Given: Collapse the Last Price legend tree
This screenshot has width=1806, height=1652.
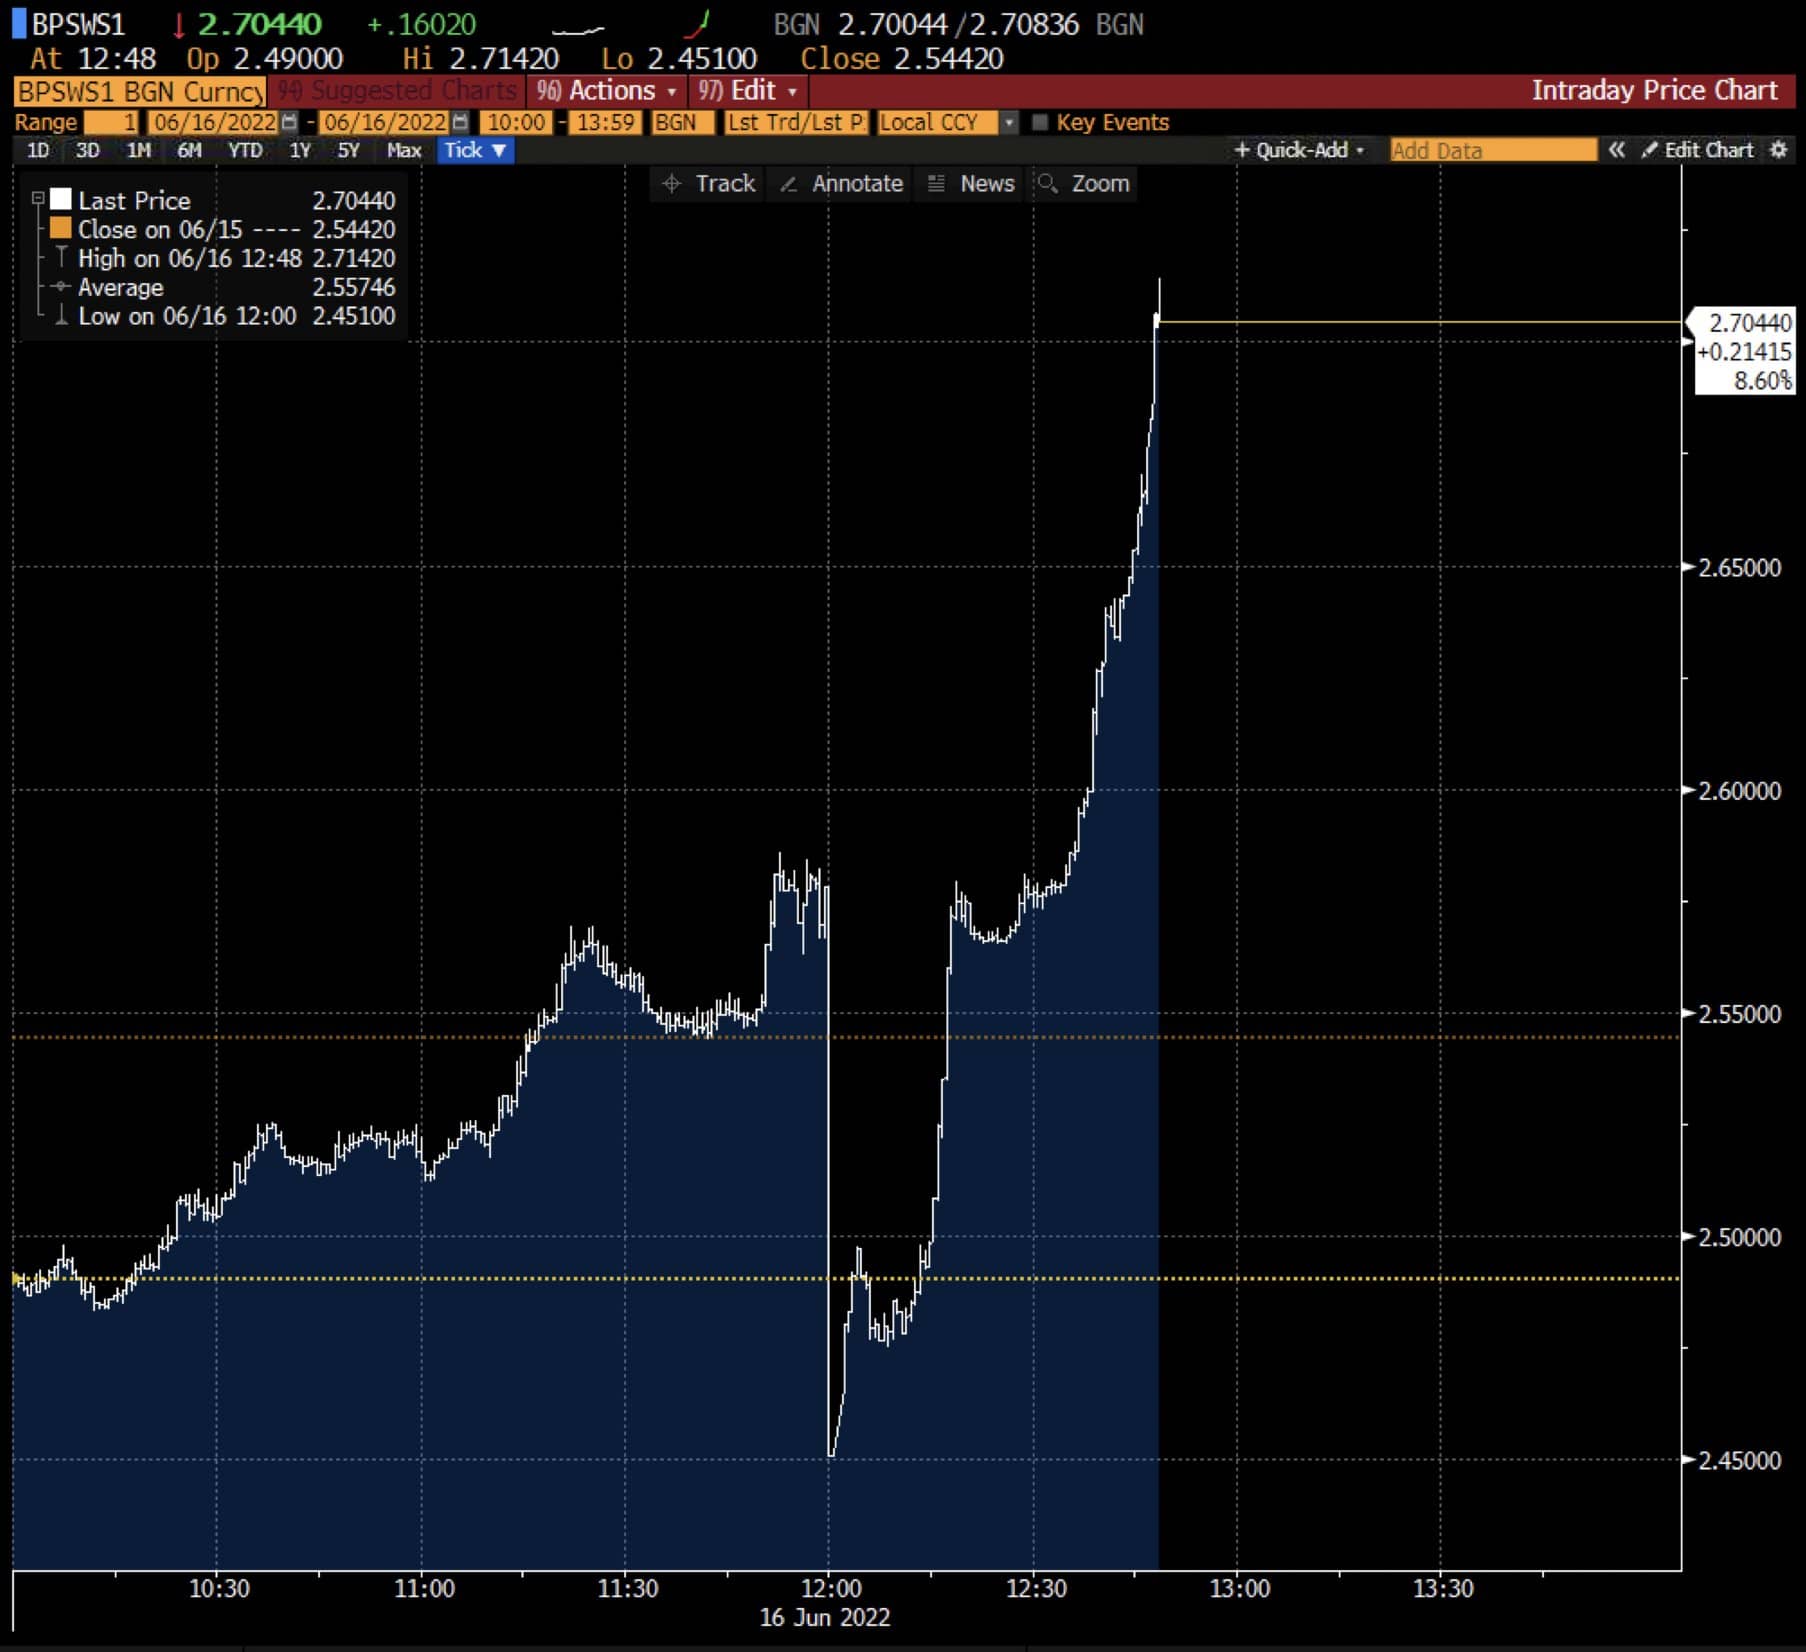Looking at the screenshot, I should tap(38, 198).
